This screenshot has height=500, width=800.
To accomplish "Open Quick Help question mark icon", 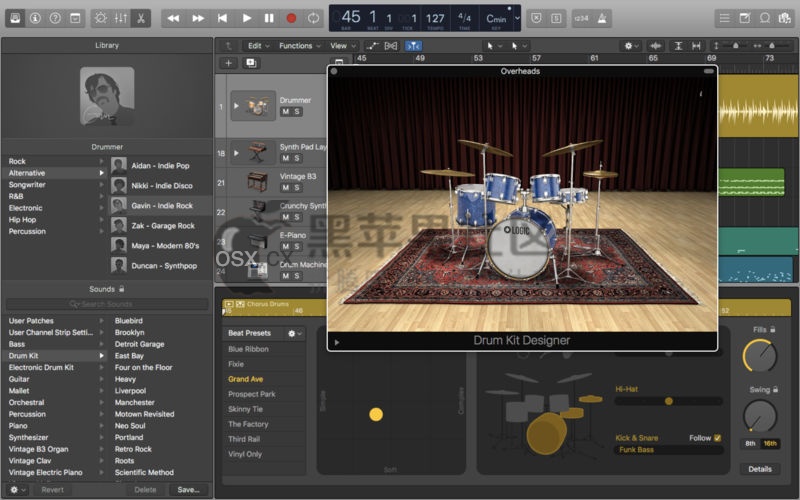I will pyautogui.click(x=55, y=18).
